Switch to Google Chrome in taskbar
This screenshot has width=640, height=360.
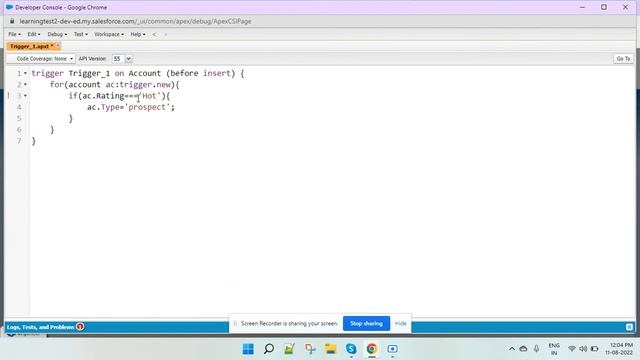pyautogui.click(x=371, y=349)
